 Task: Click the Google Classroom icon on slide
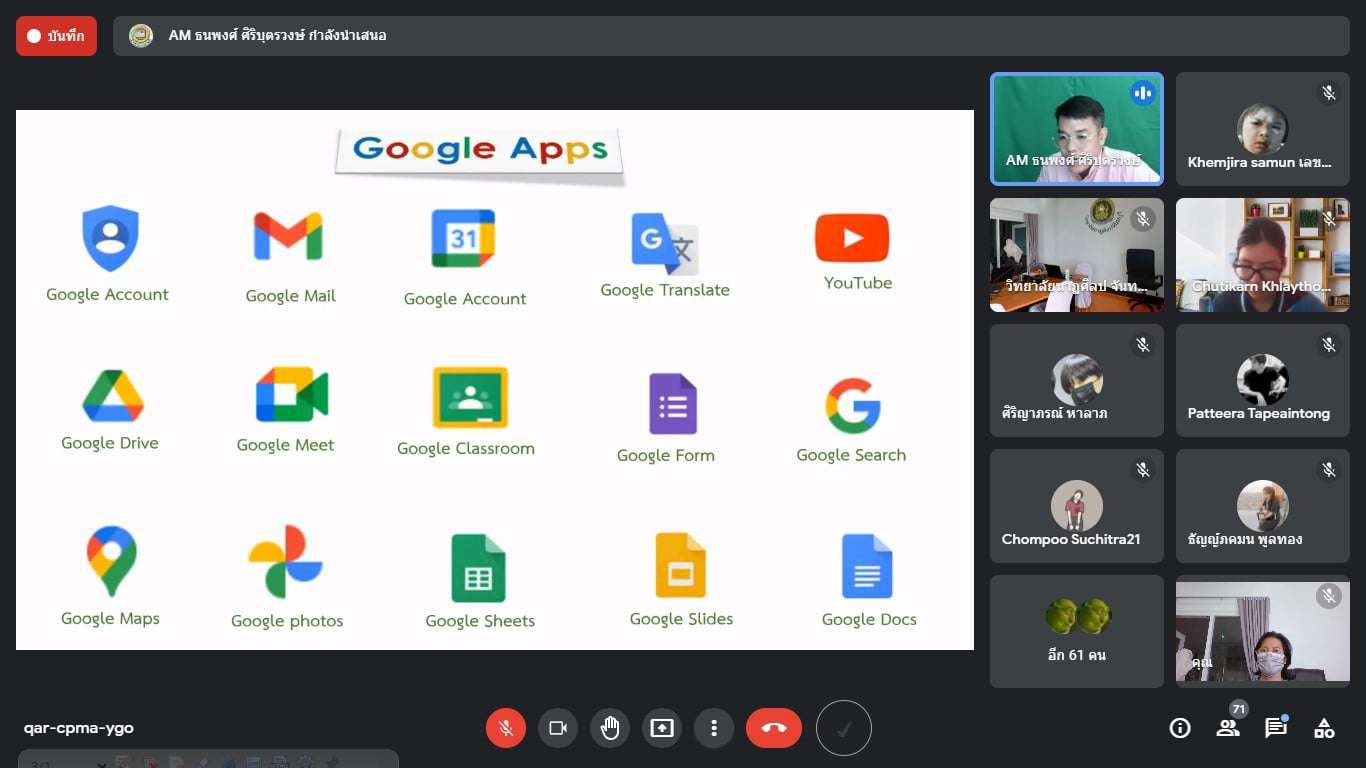tap(470, 397)
